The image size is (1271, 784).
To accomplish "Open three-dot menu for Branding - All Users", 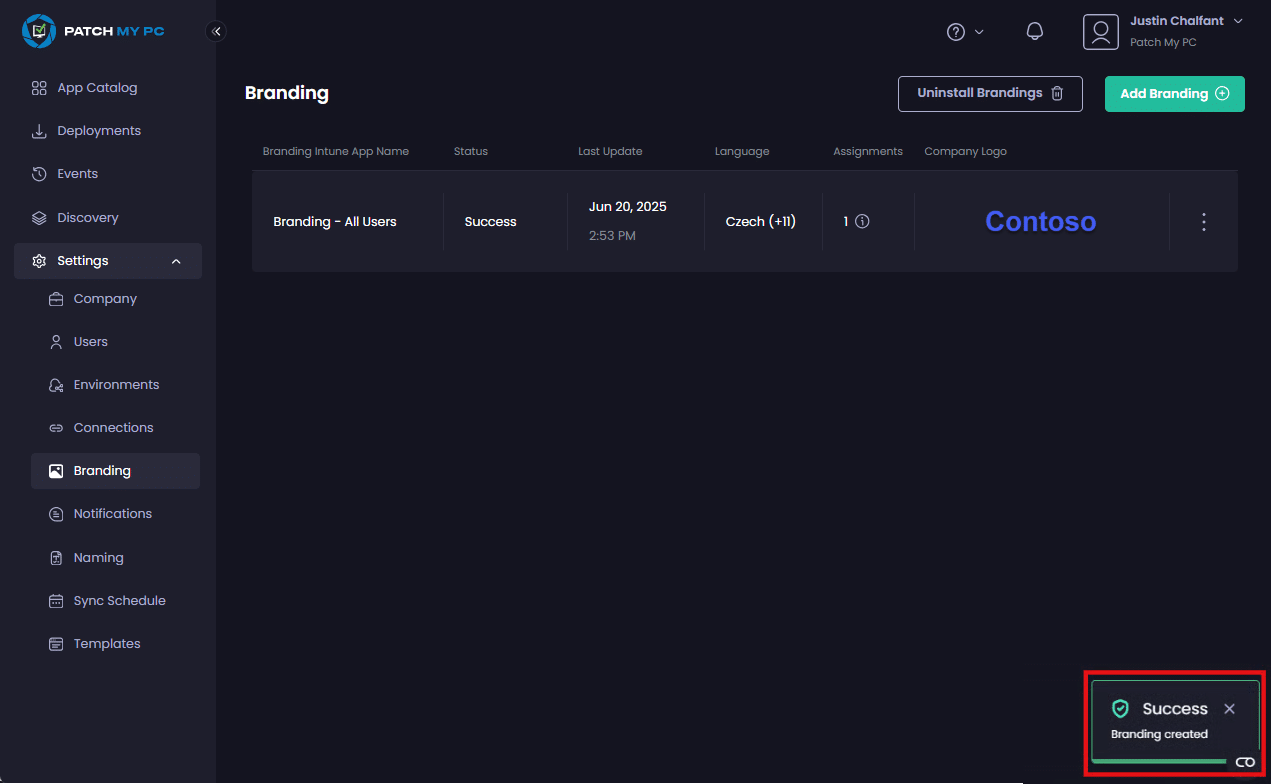I will click(x=1204, y=222).
